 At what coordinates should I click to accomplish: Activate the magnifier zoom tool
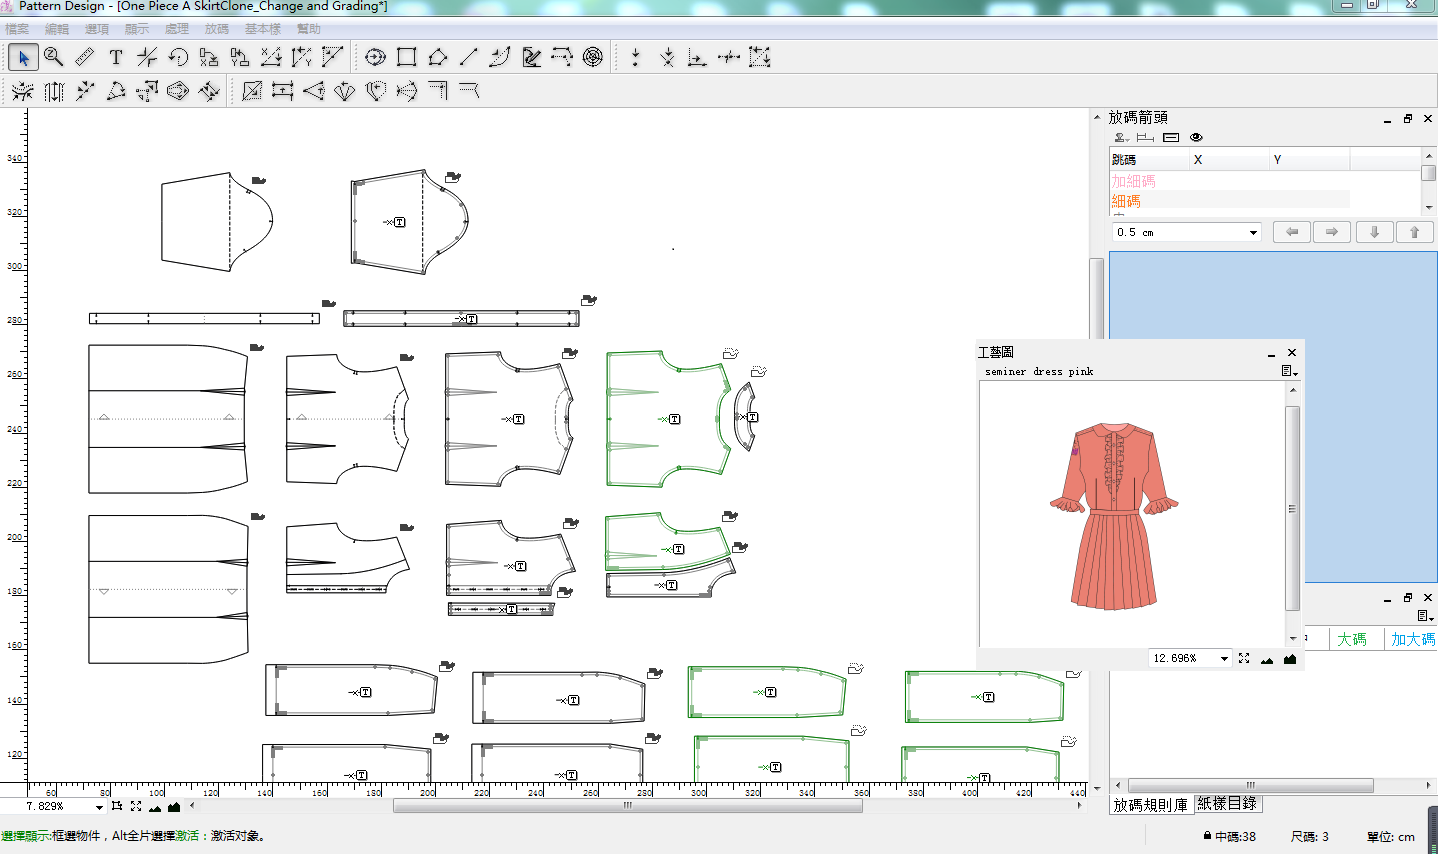click(x=54, y=57)
